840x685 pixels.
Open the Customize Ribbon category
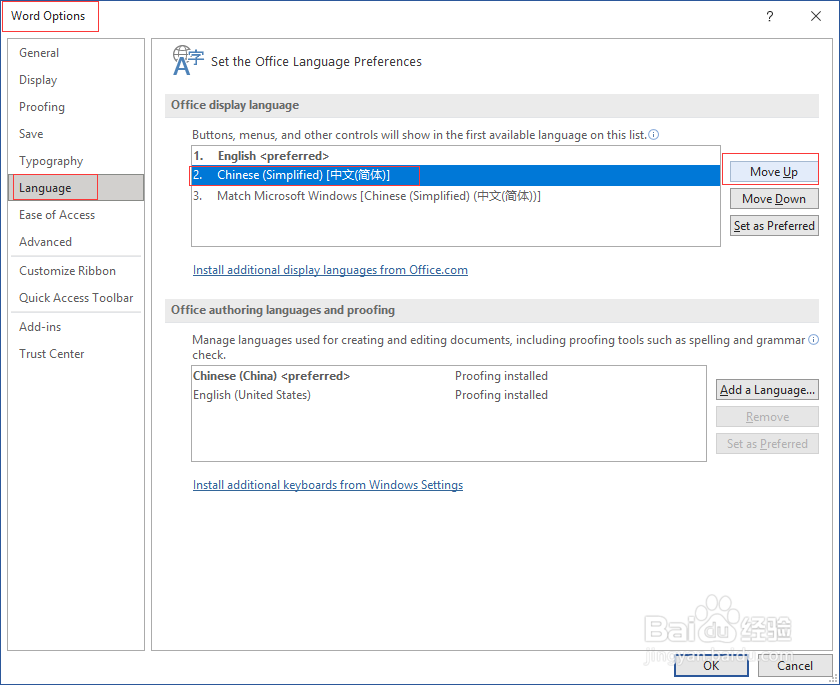click(x=76, y=270)
